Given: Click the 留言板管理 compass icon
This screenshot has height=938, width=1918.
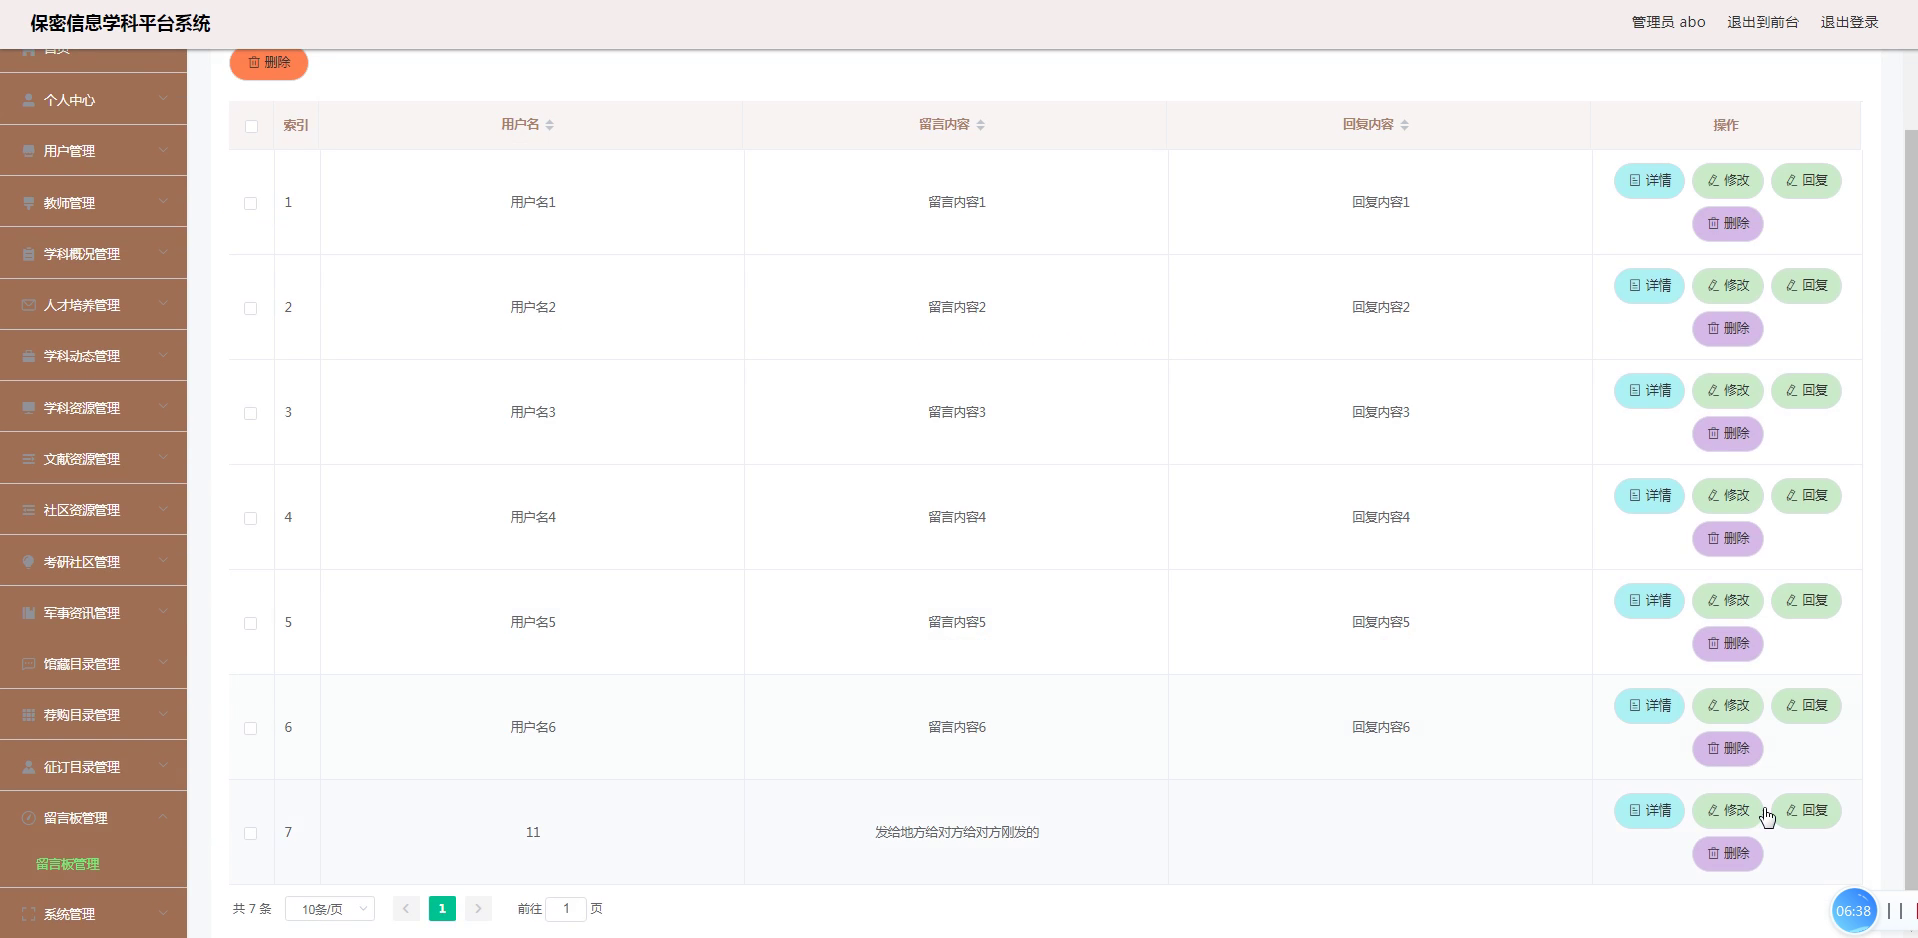Looking at the screenshot, I should coord(29,818).
